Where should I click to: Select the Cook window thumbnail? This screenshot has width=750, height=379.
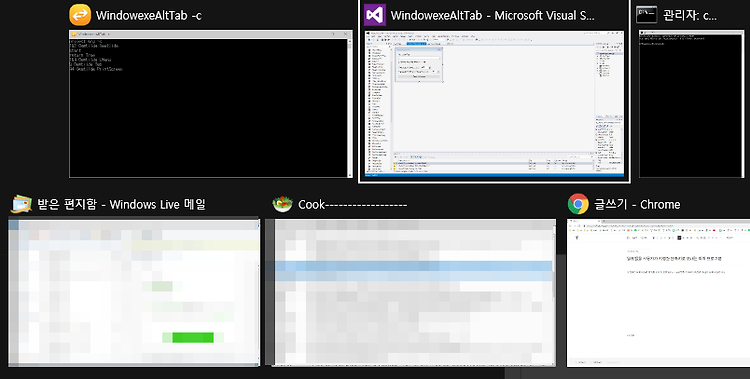pos(411,292)
